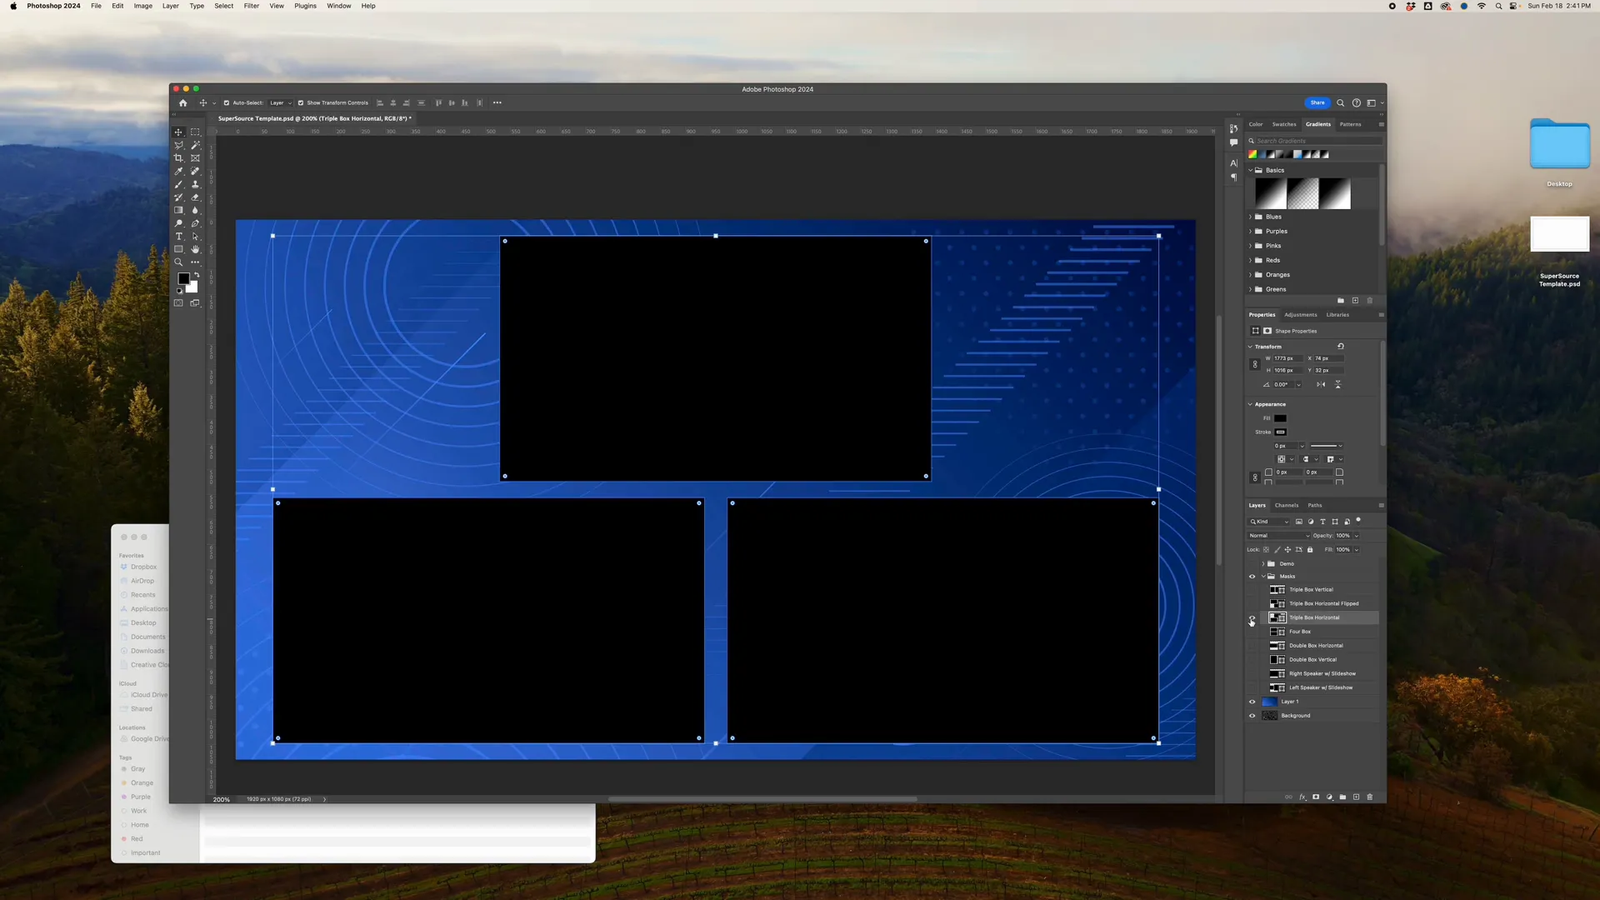Select the Double Box Vertical layer
1600x900 pixels.
click(x=1312, y=660)
